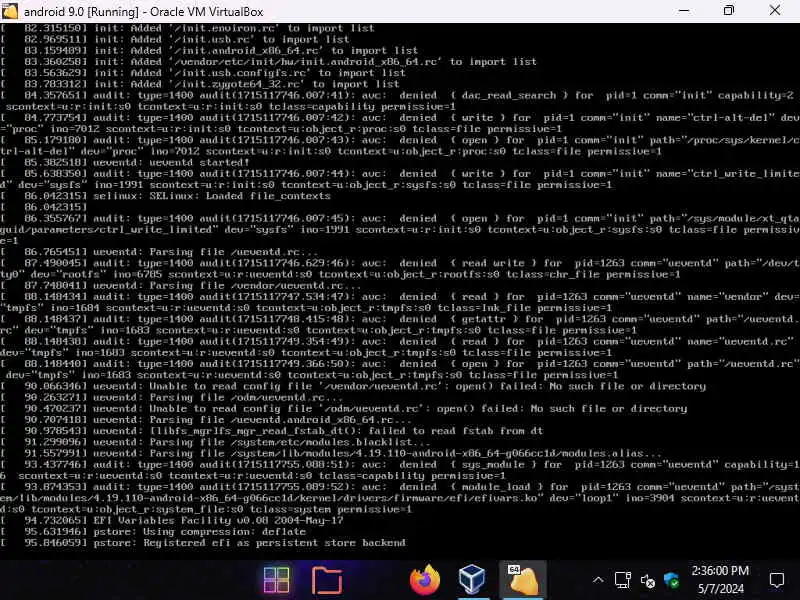Open the network status tray icon
The image size is (800, 600).
(622, 580)
